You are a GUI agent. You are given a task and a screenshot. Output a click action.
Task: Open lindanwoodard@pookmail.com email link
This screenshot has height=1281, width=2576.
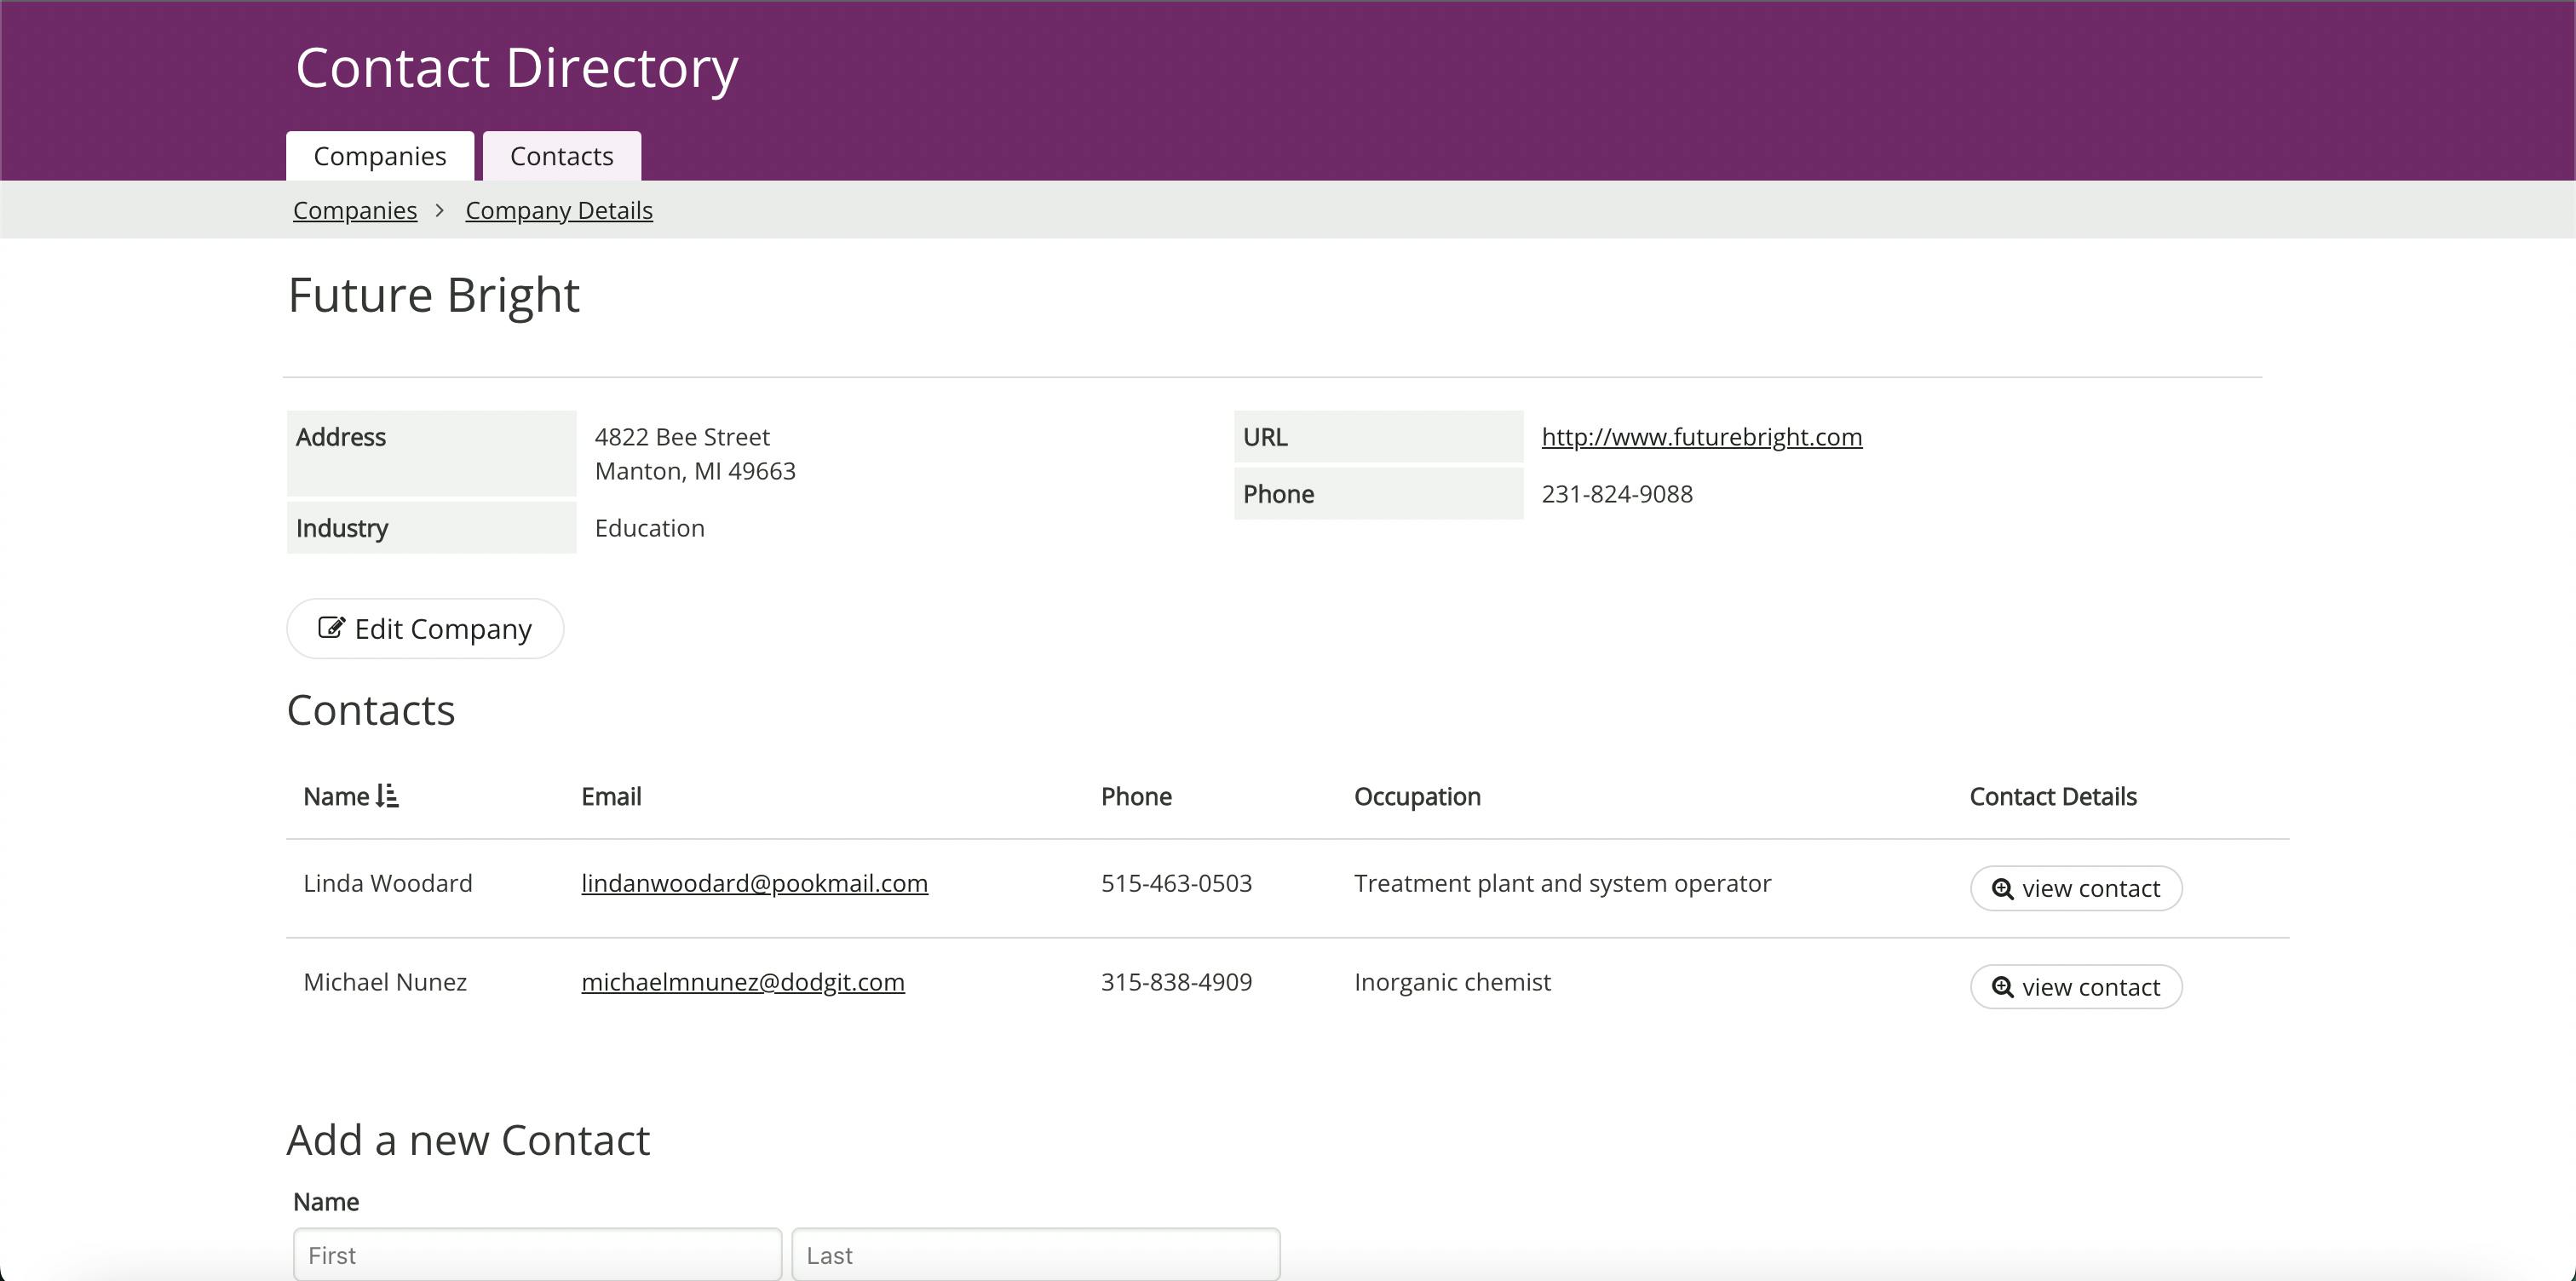(x=754, y=883)
